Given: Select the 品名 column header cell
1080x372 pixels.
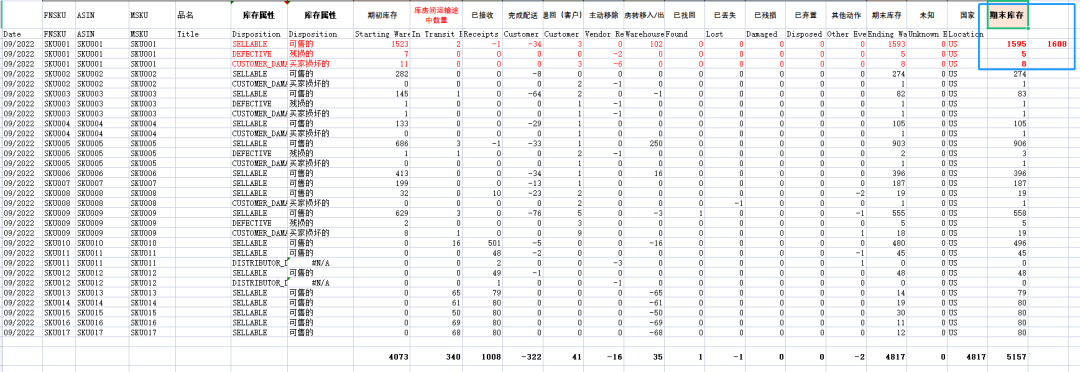Looking at the screenshot, I should [203, 14].
